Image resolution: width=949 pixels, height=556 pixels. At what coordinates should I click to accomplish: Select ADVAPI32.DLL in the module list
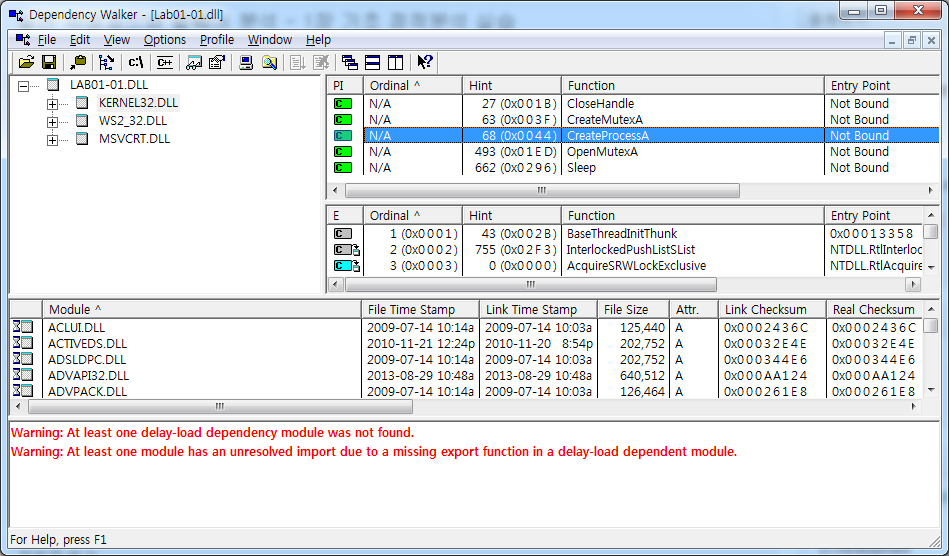[88, 375]
